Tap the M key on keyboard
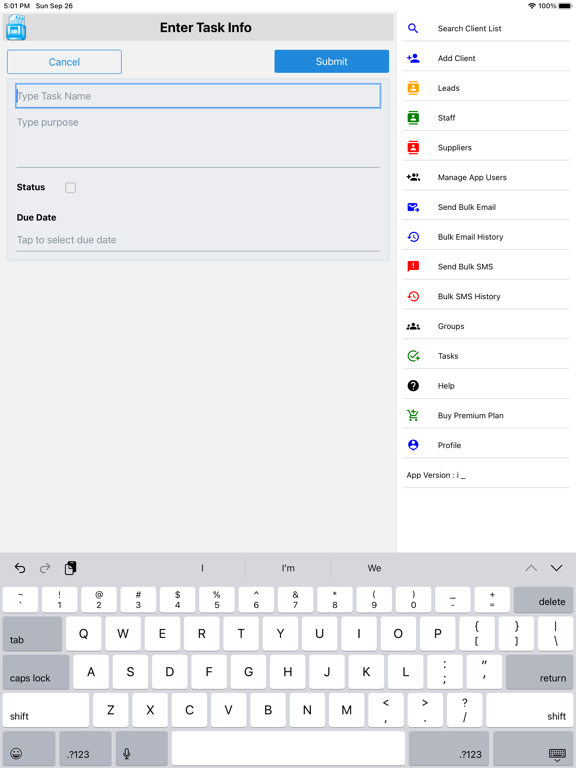Image resolution: width=576 pixels, height=768 pixels. (346, 710)
